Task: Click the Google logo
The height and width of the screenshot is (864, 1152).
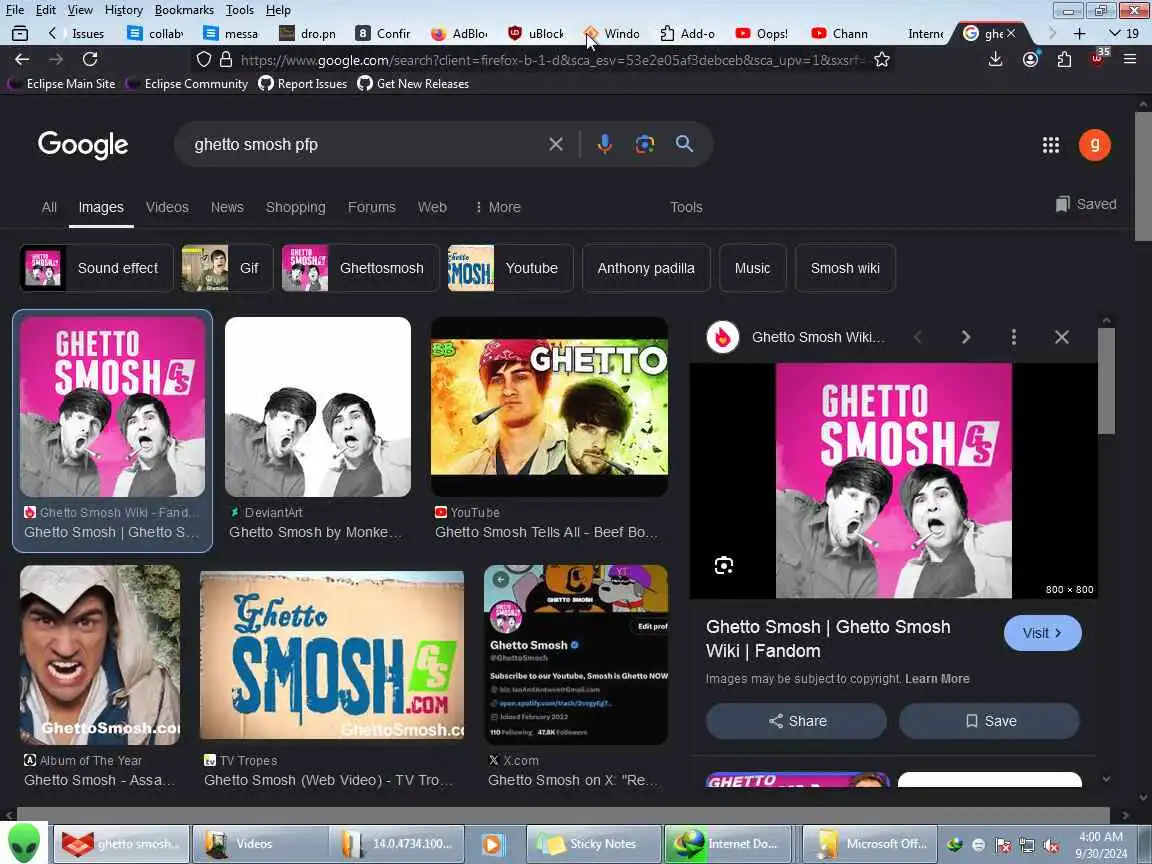Action: (83, 145)
